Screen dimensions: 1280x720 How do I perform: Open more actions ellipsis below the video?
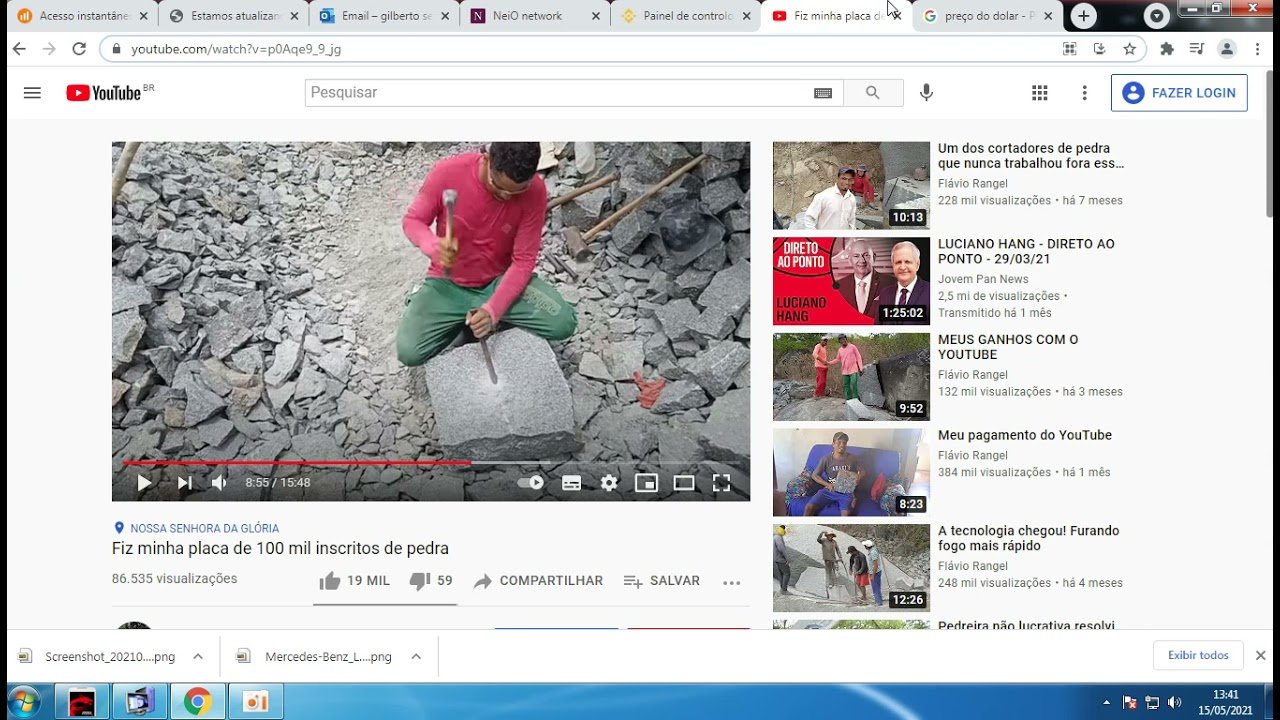pyautogui.click(x=732, y=582)
